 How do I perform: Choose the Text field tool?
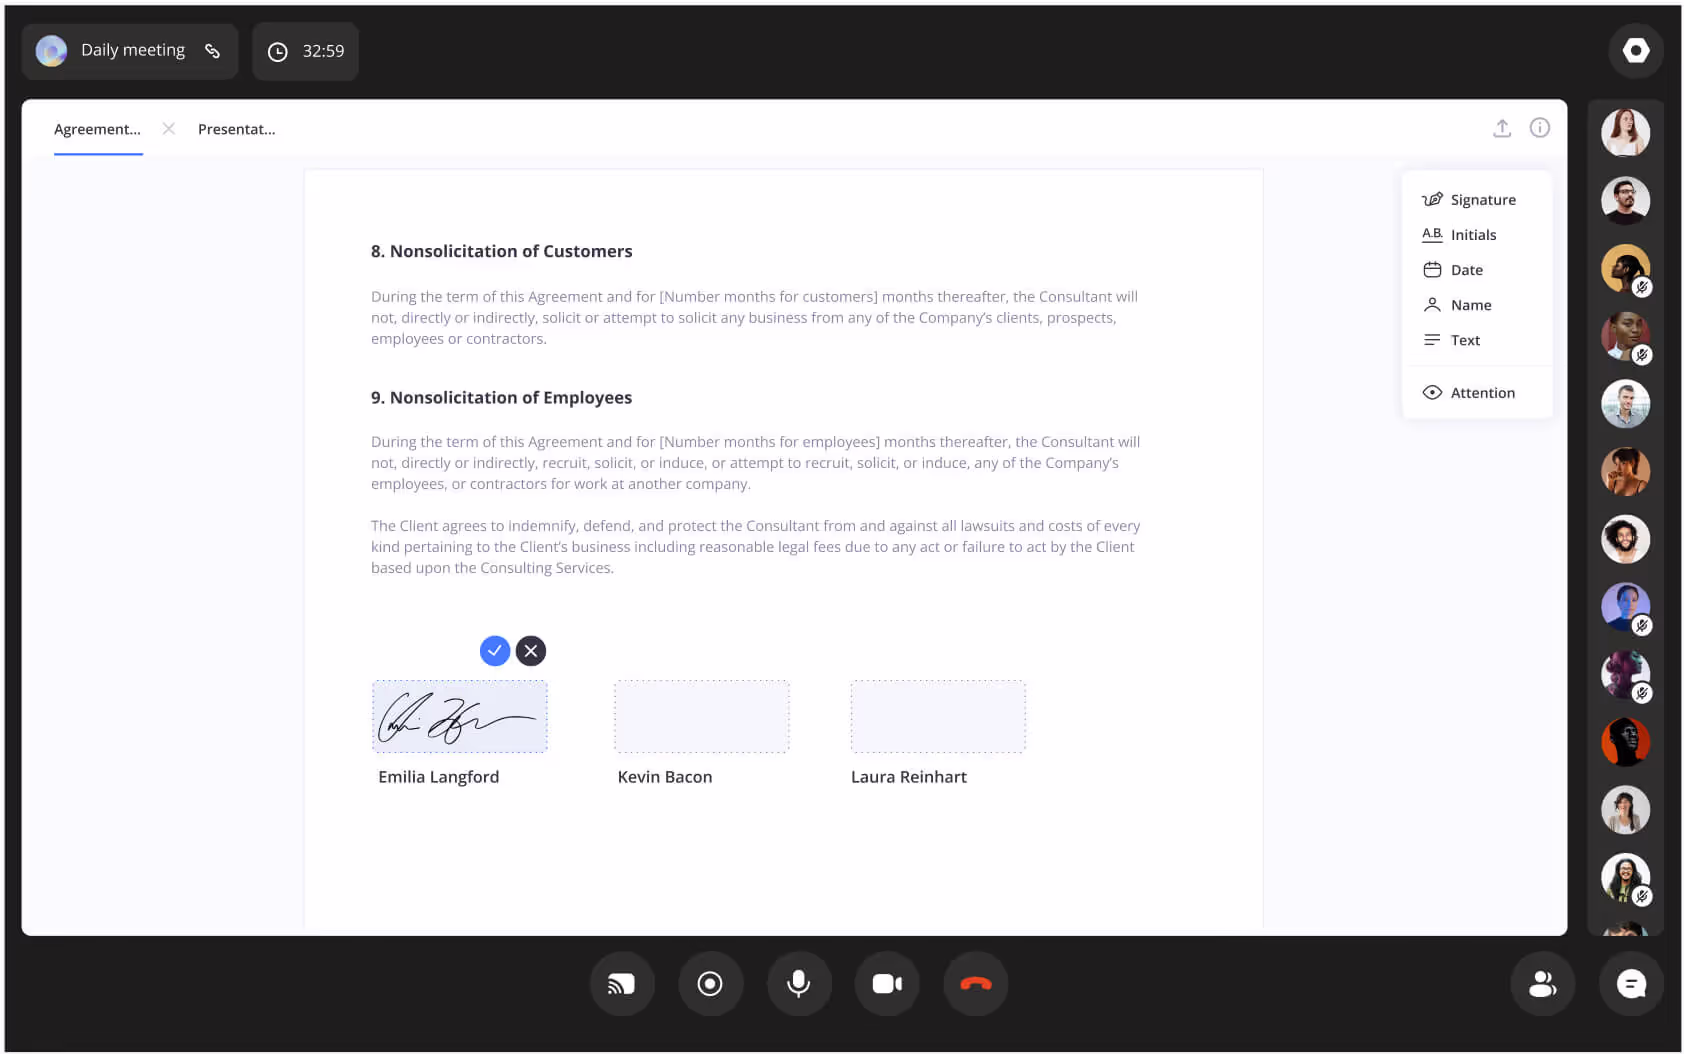[x=1451, y=340]
